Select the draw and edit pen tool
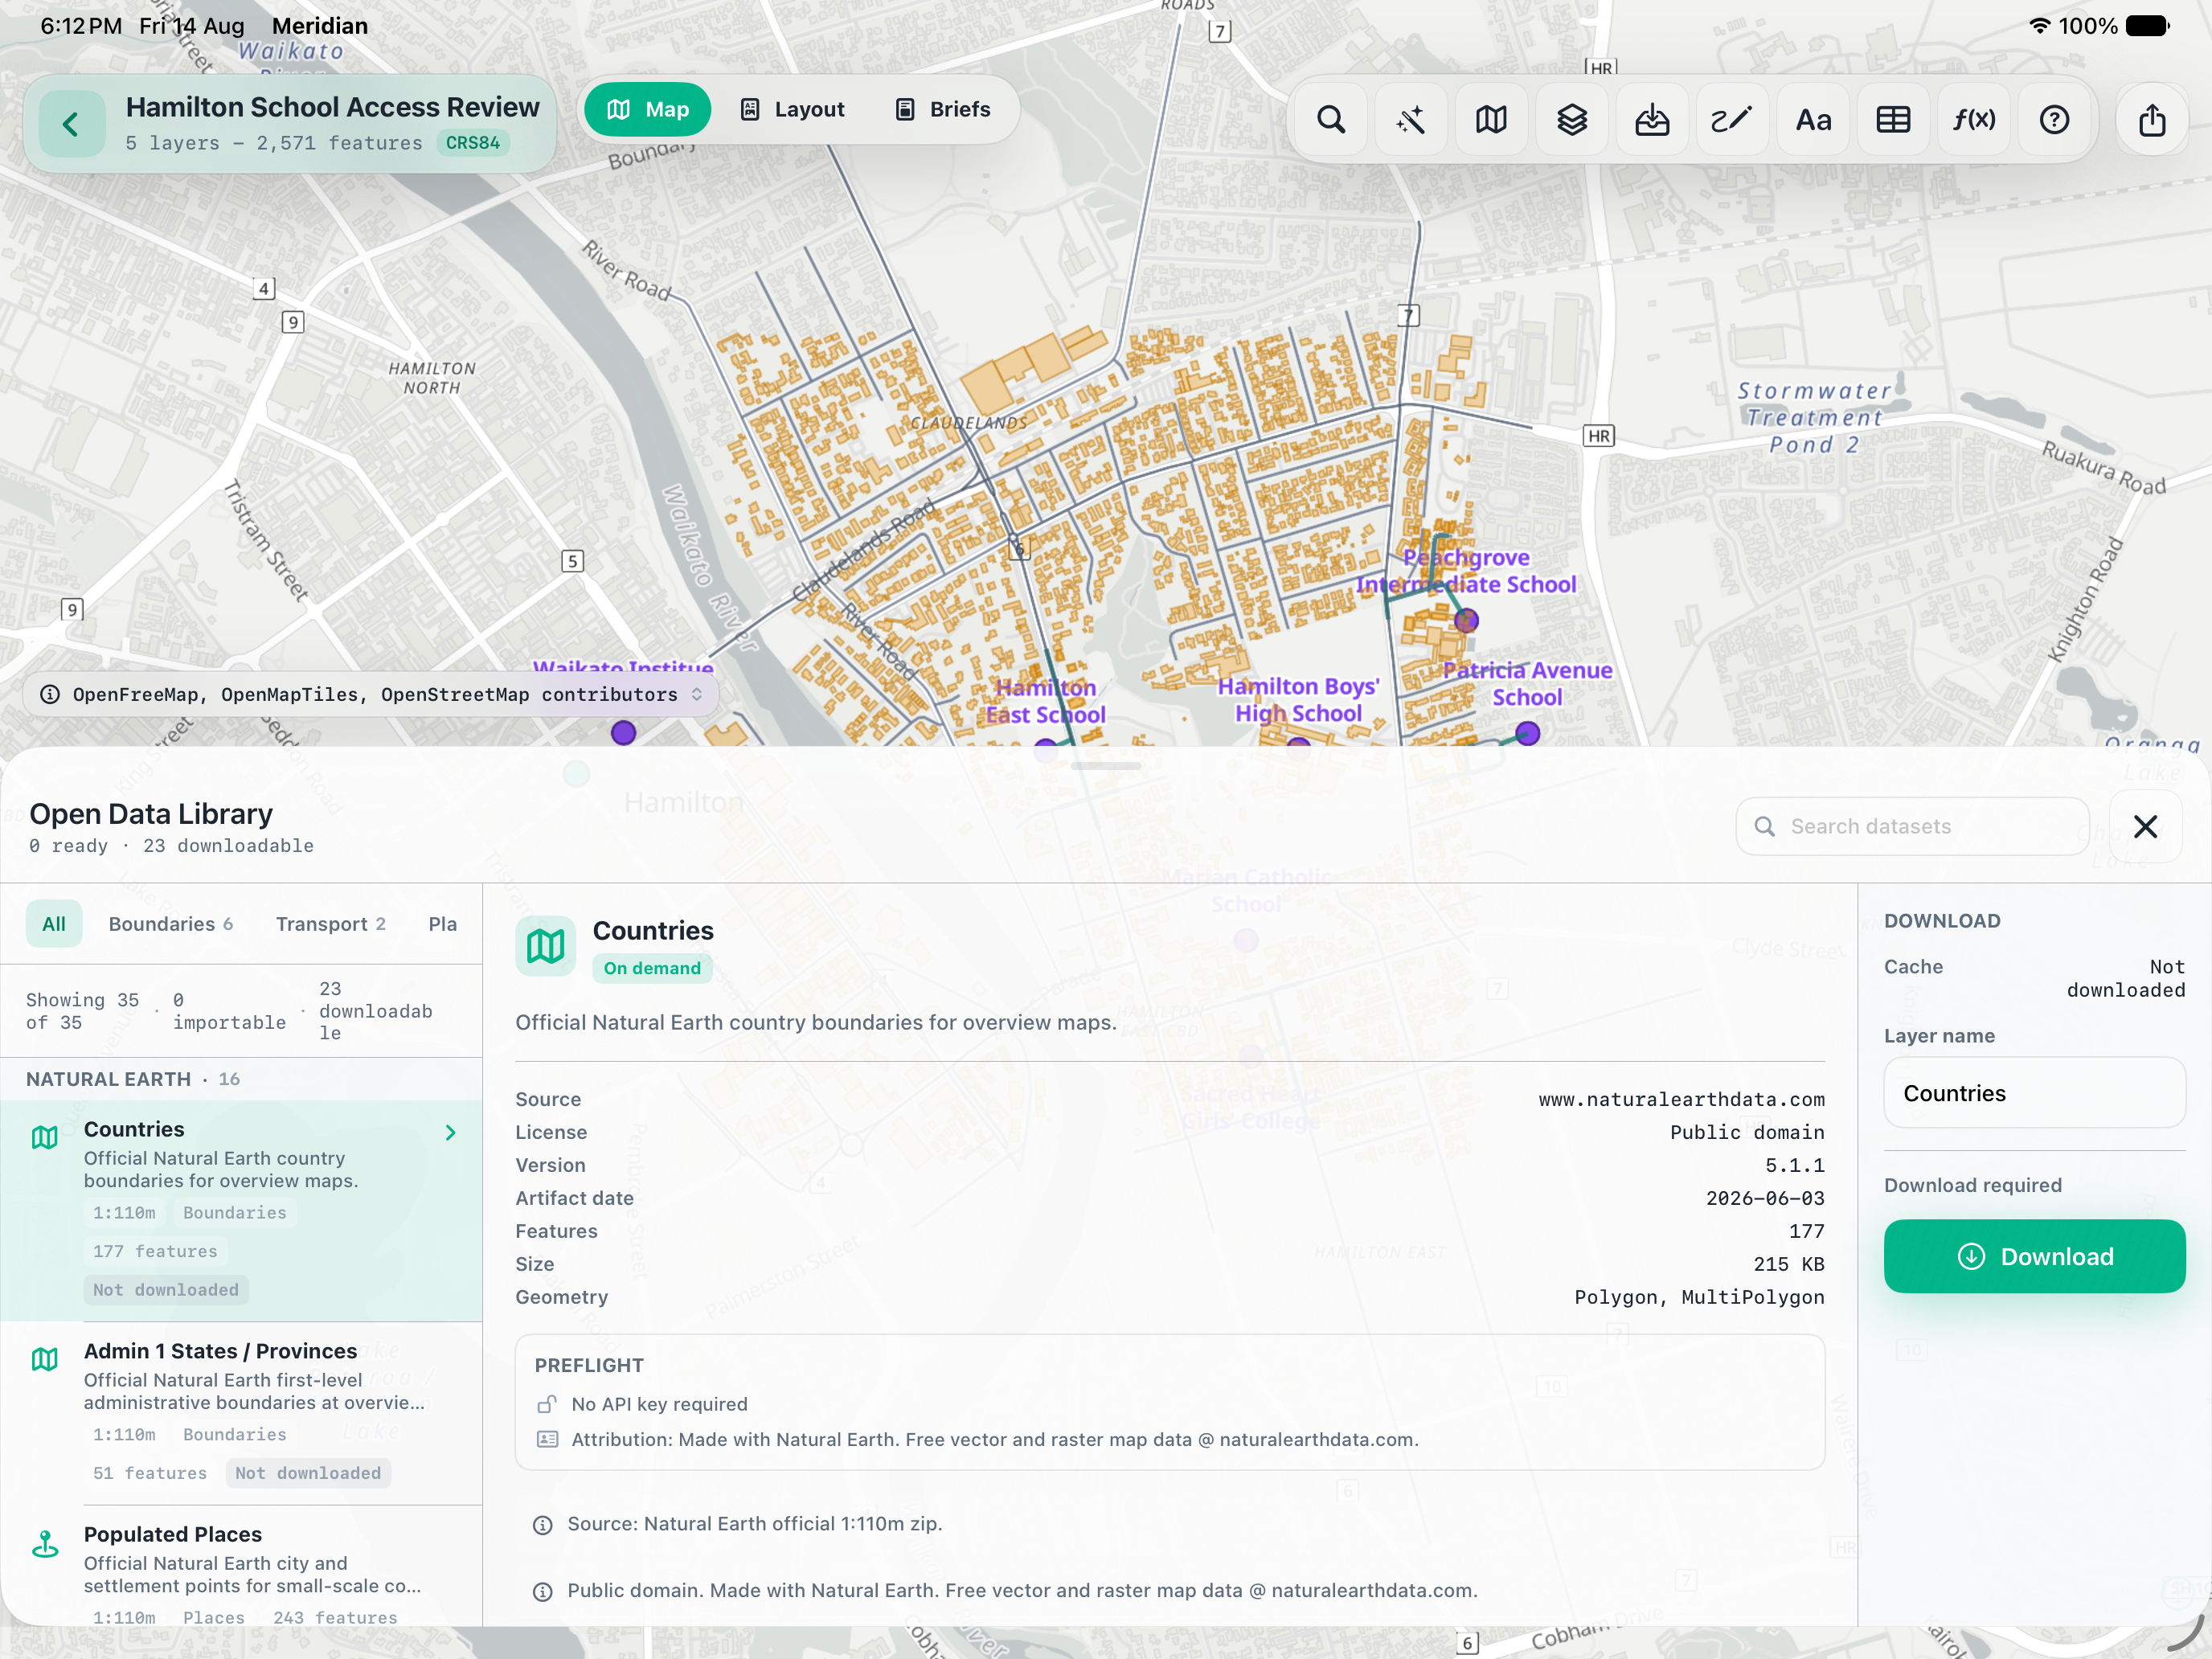This screenshot has height=1659, width=2212. 1732,120
